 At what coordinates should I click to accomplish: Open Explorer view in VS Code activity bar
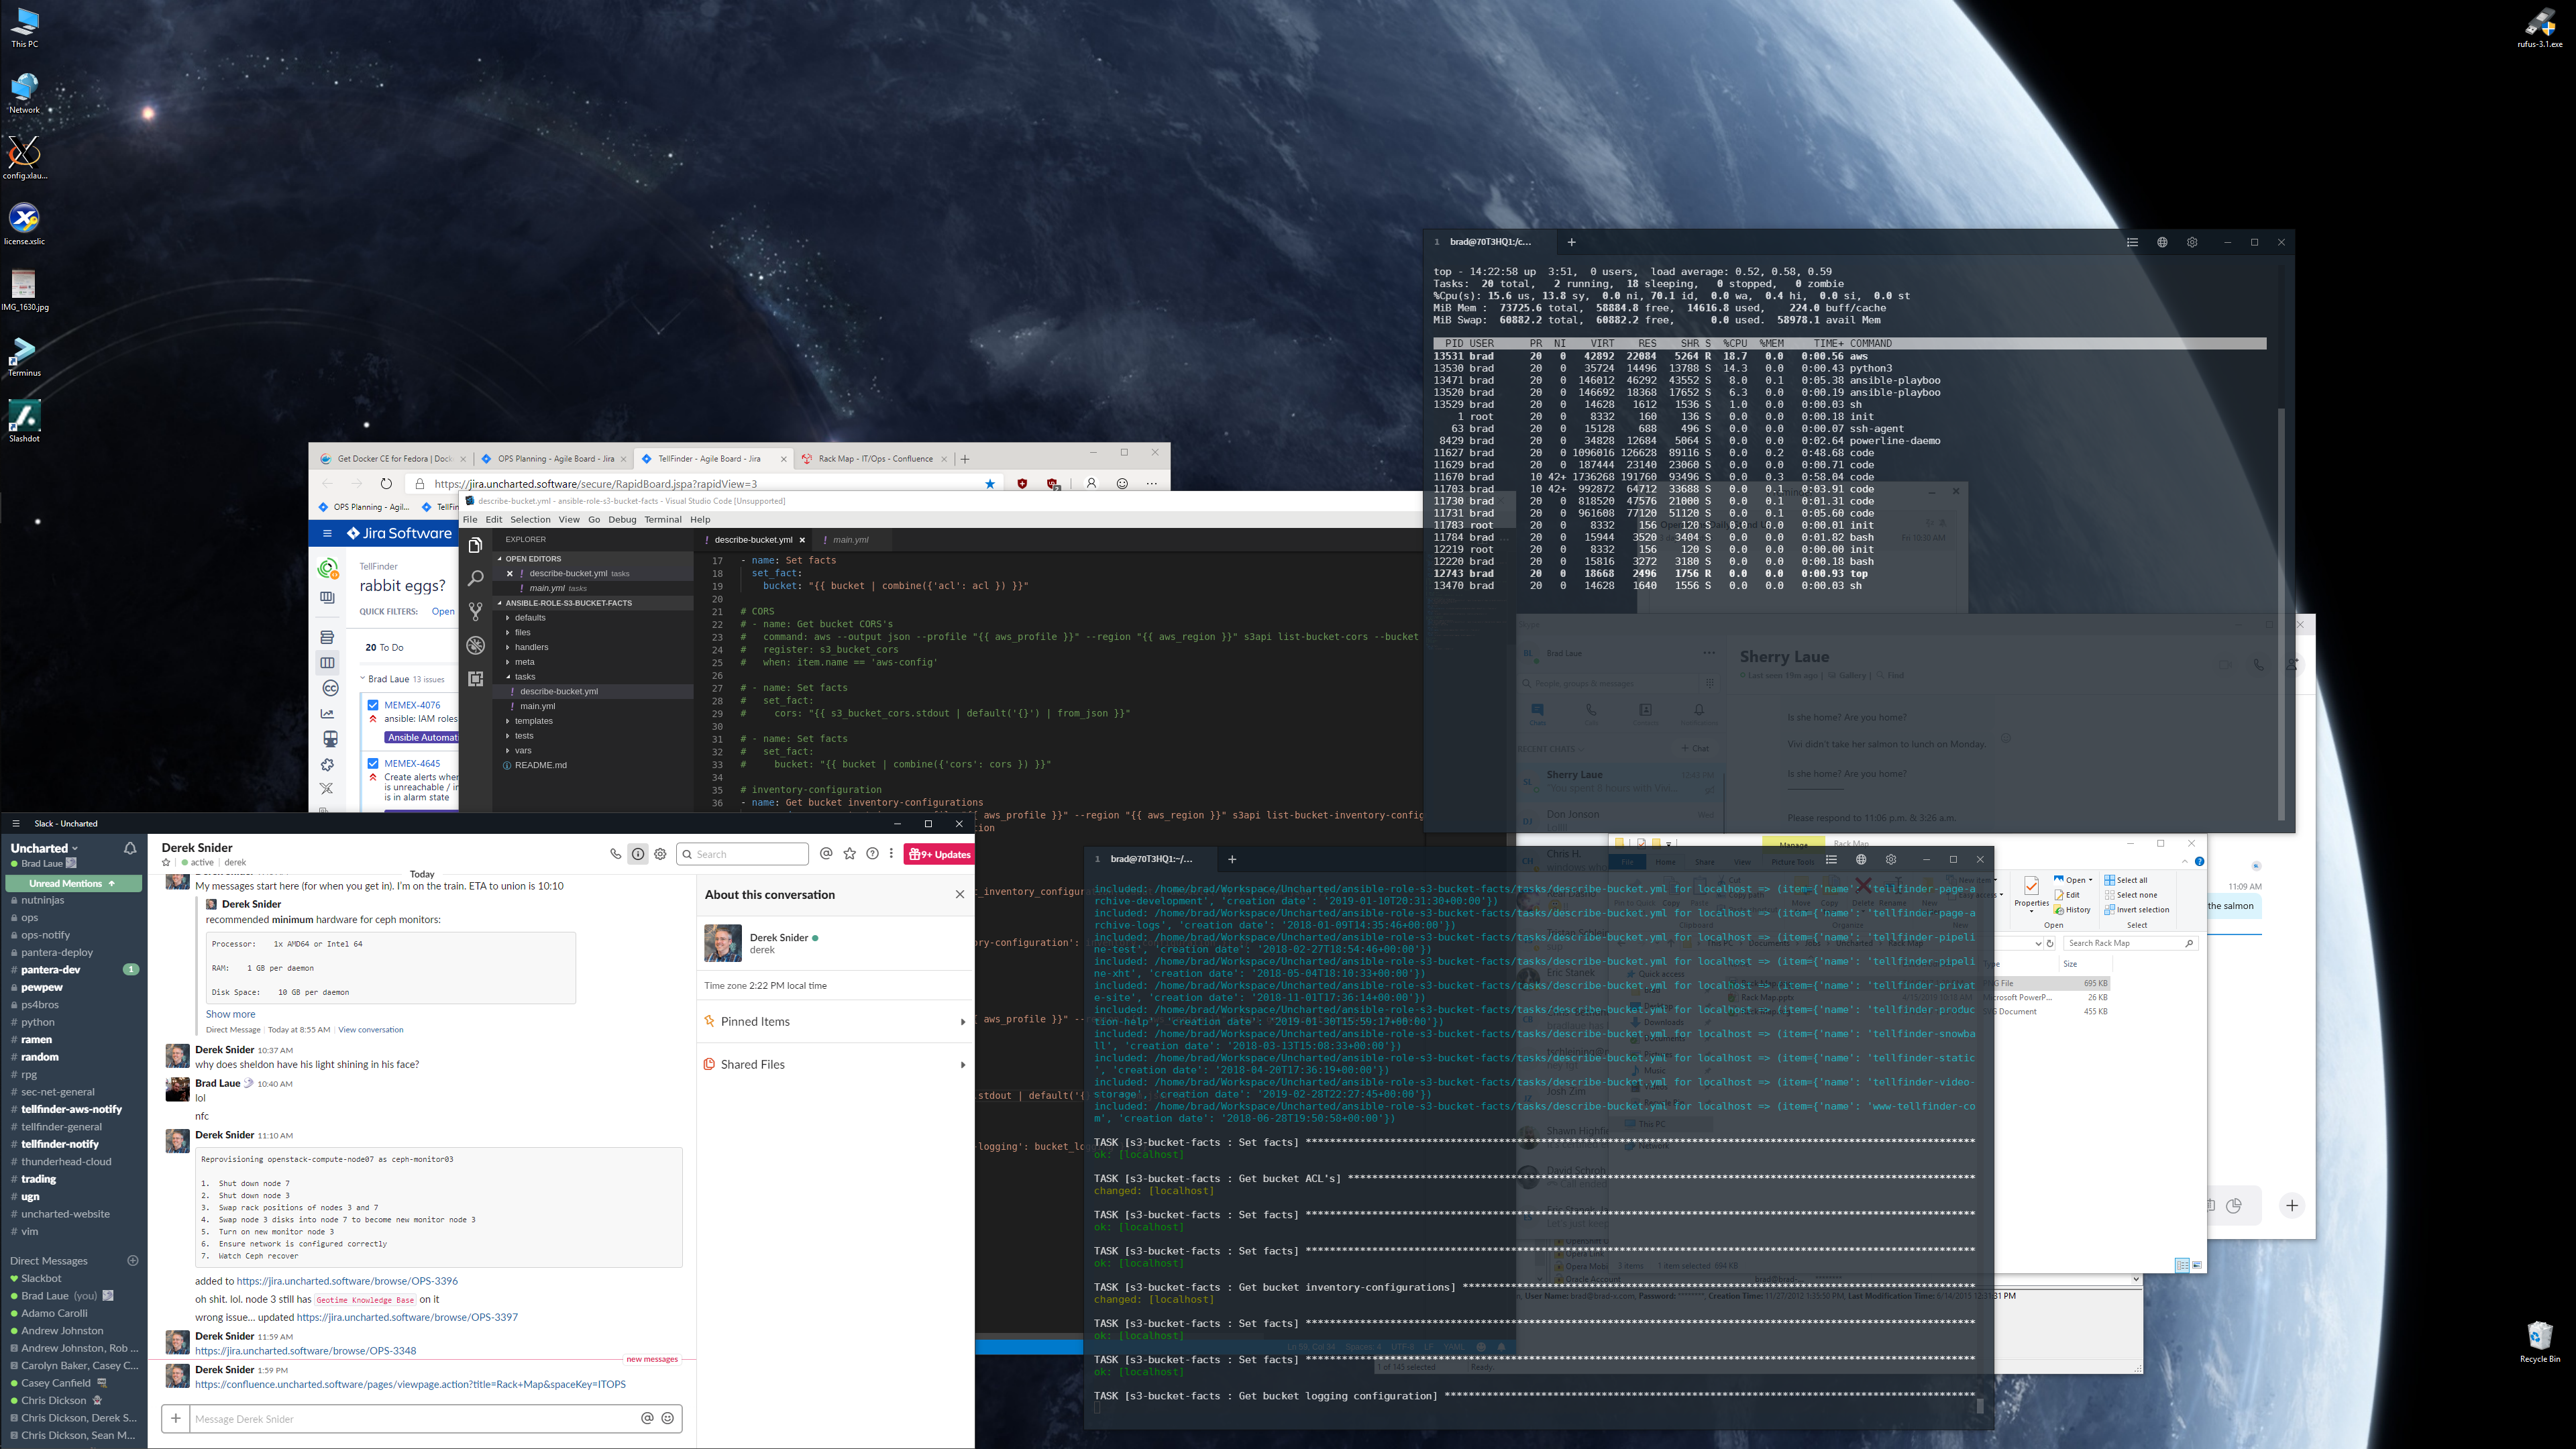coord(475,544)
